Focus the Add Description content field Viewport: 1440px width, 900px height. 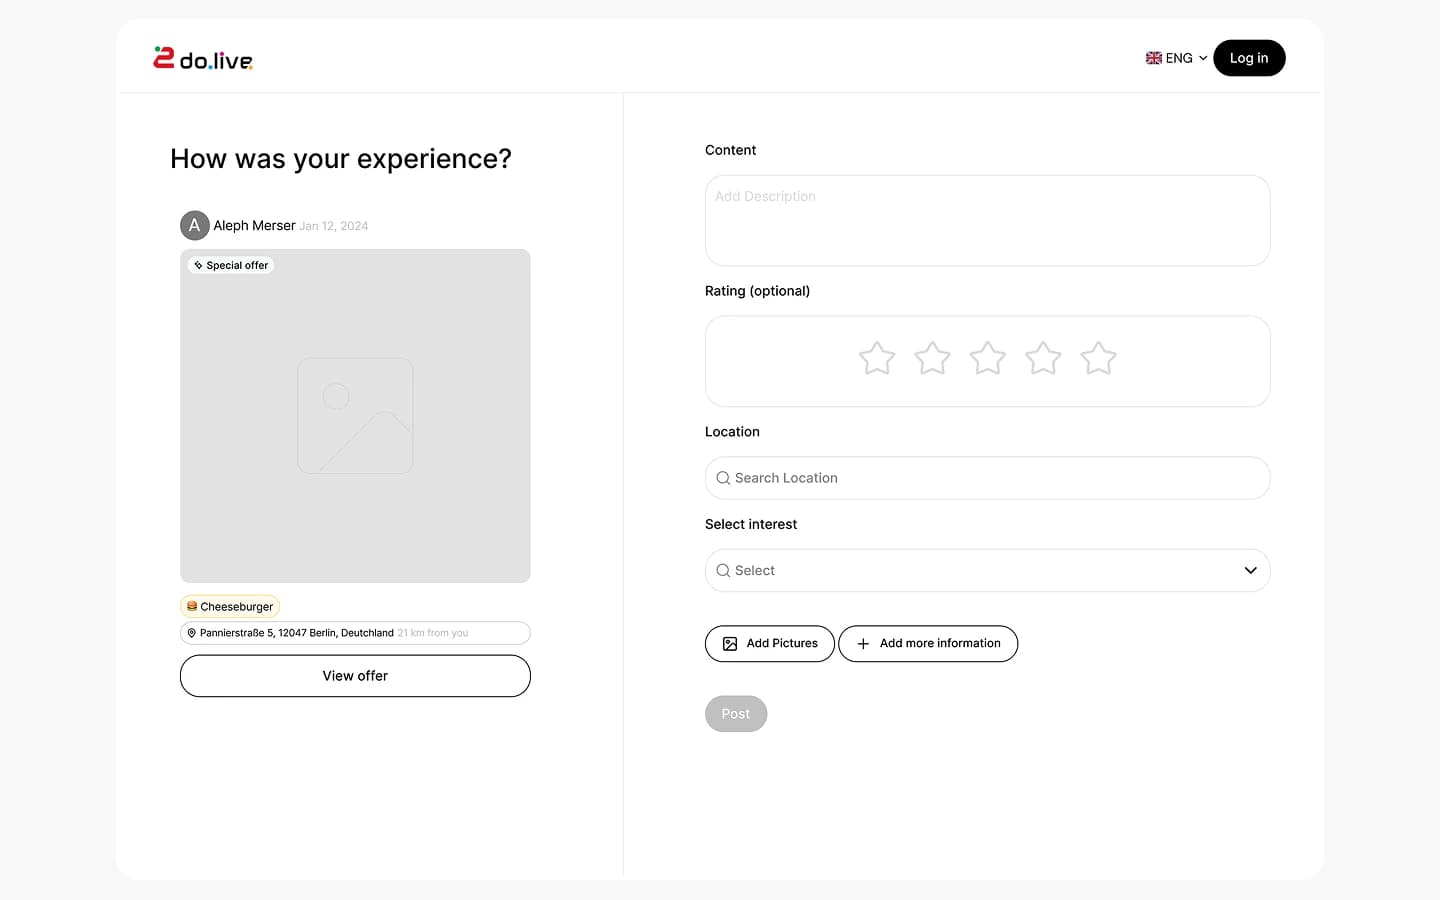click(988, 221)
